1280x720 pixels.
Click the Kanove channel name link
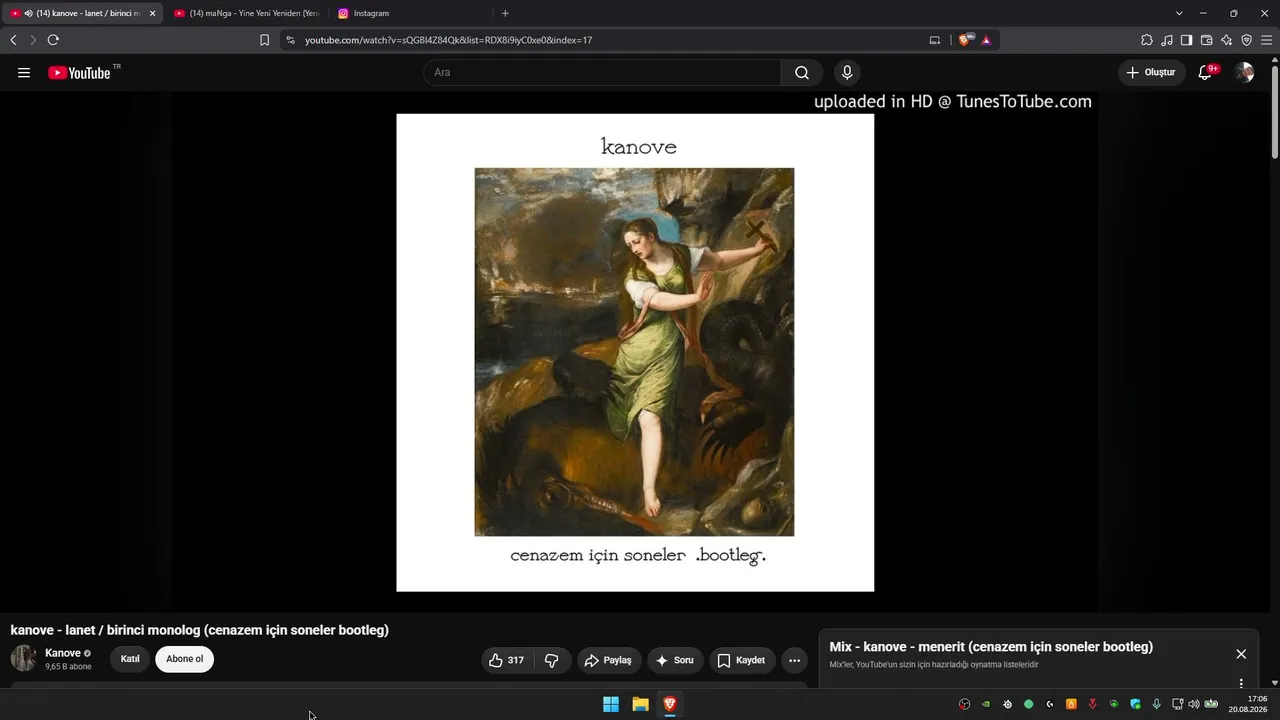(63, 653)
